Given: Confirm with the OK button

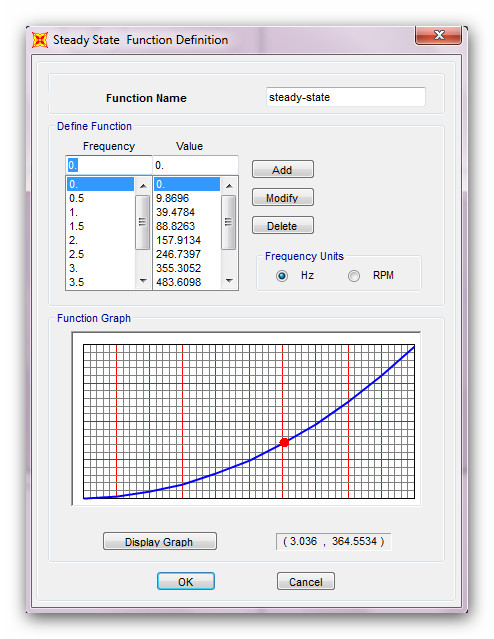Looking at the screenshot, I should 185,581.
